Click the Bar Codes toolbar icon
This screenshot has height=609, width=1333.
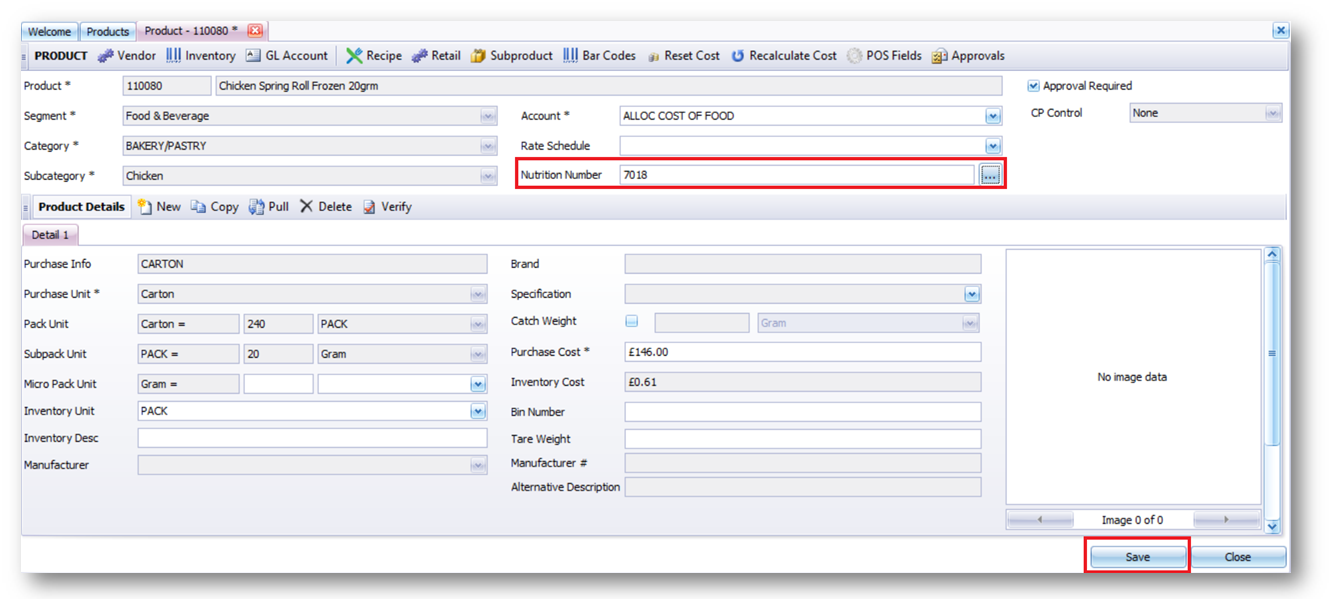coord(570,56)
